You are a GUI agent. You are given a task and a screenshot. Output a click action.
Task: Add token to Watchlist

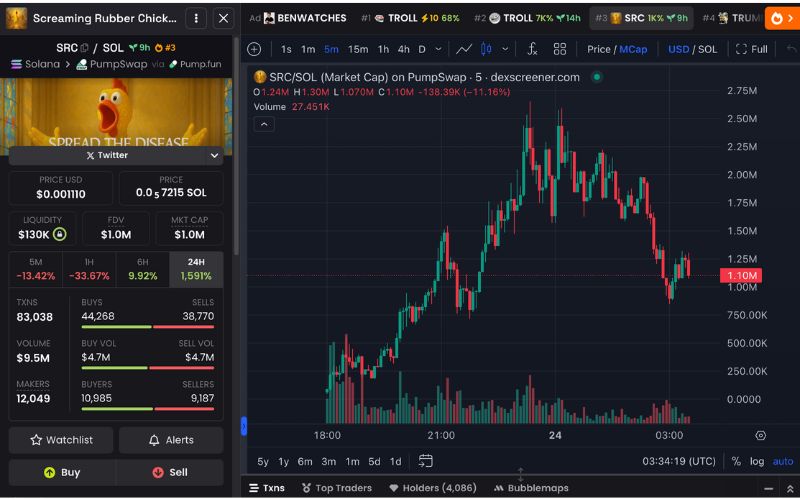(61, 440)
